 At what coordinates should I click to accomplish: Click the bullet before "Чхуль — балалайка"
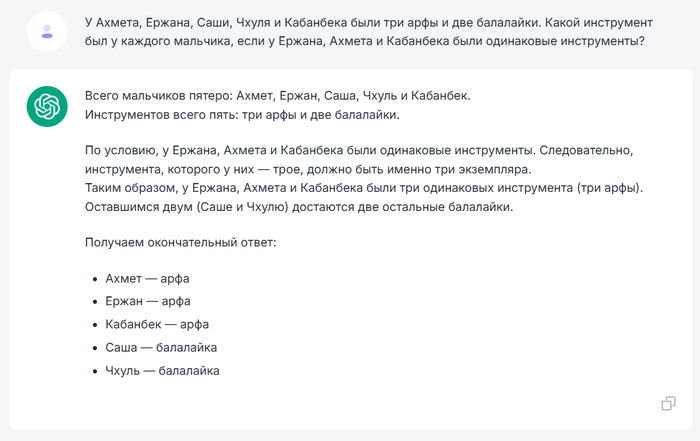point(94,371)
